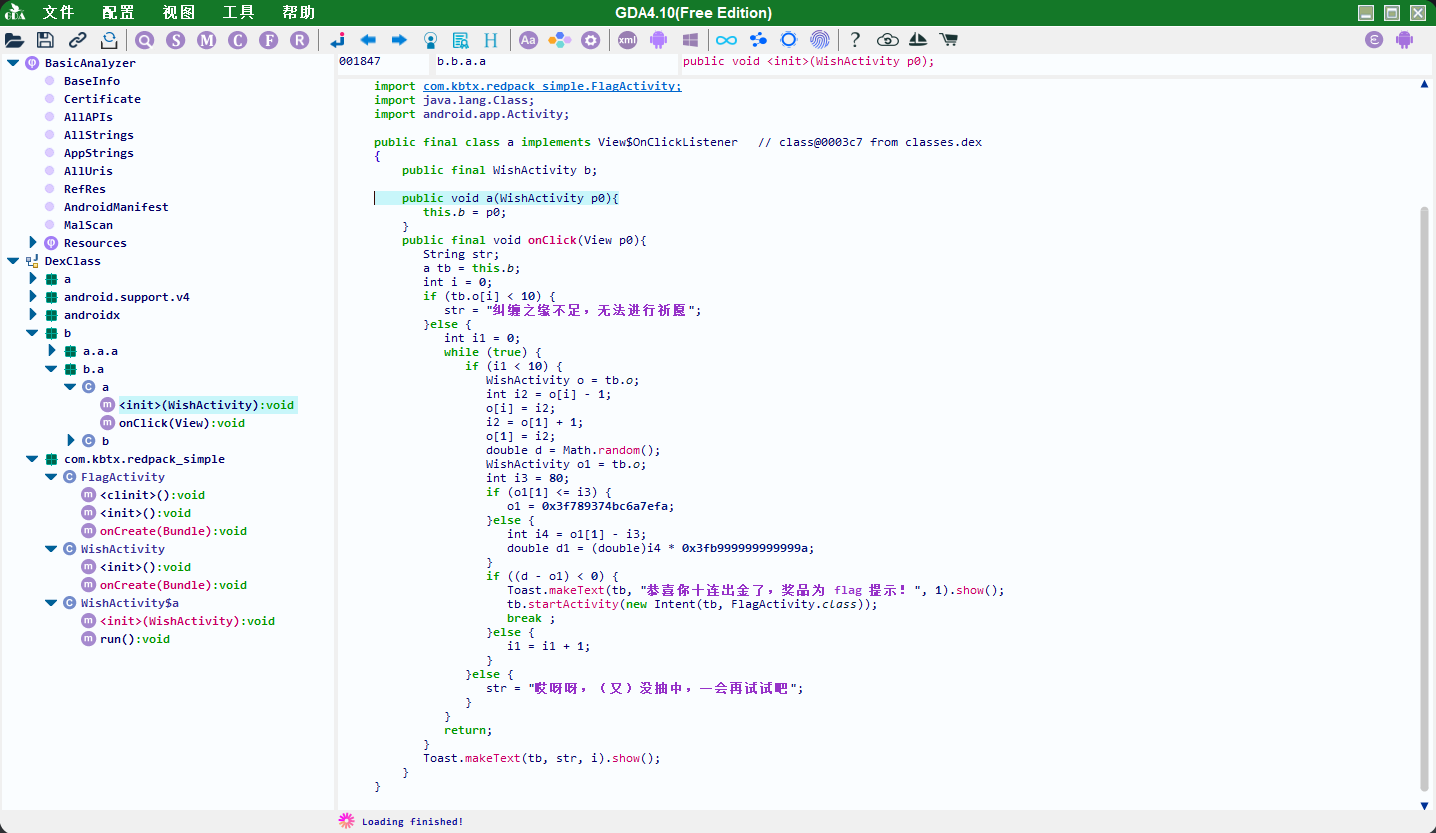Open the com.kbtx.redpack_simple.FlagActivity import link
The width and height of the screenshot is (1436, 833).
pyautogui.click(x=552, y=86)
